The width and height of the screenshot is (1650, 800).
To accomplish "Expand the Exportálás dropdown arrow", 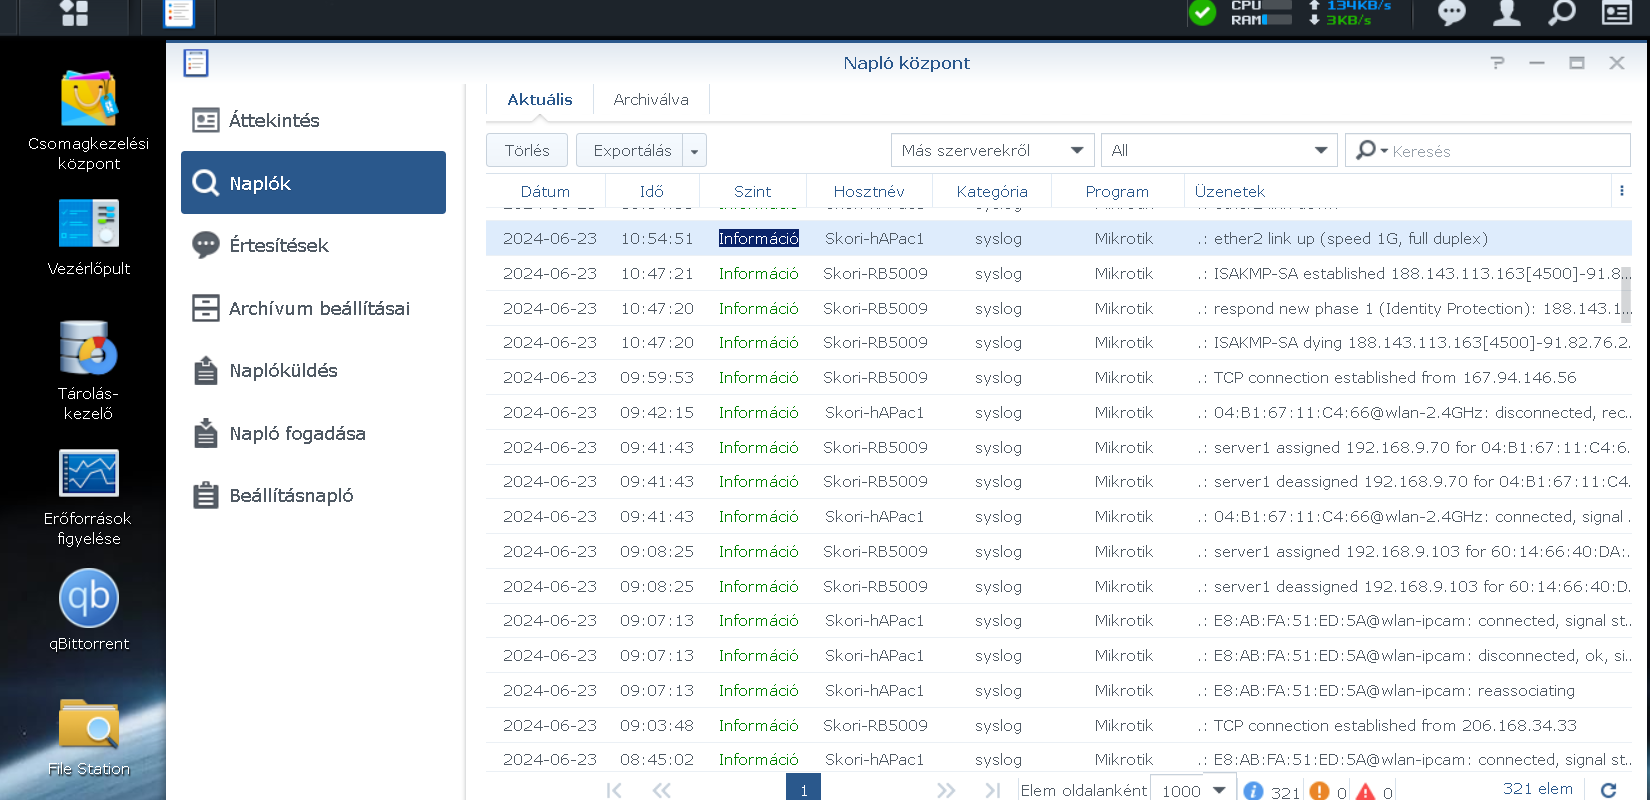I will [695, 151].
